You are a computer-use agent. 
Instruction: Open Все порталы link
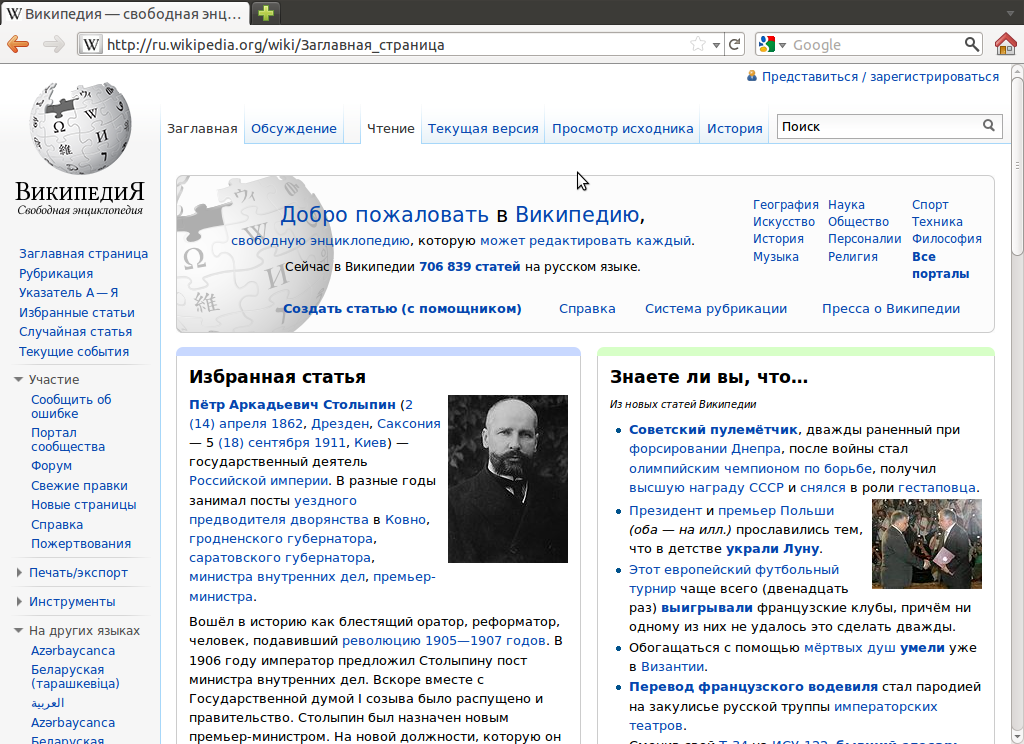(x=940, y=265)
